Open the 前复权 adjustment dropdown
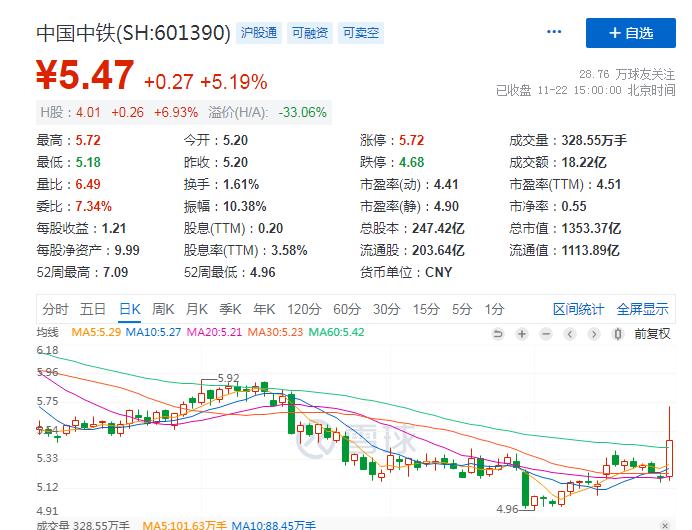The width and height of the screenshot is (692, 530). [x=652, y=334]
